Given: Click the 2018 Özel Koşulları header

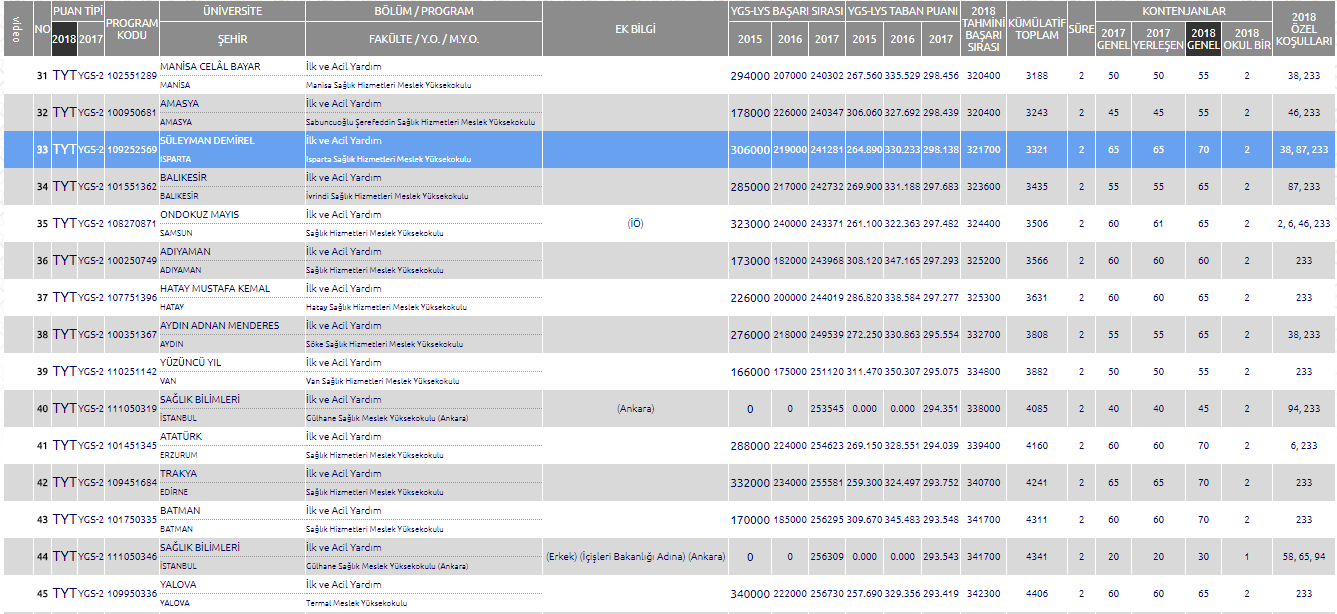Looking at the screenshot, I should coord(1303,30).
